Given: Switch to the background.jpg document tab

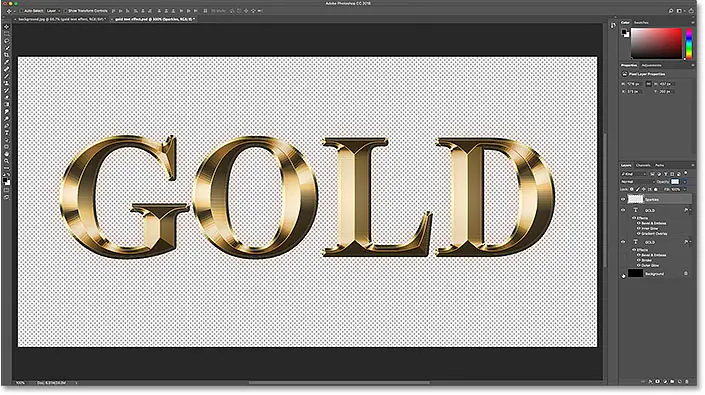Looking at the screenshot, I should [62, 19].
